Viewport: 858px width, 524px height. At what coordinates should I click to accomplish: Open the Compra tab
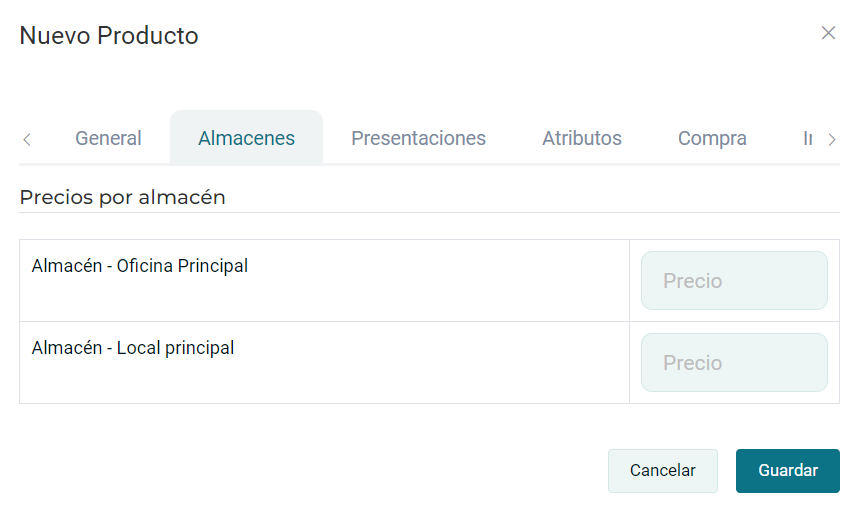[712, 138]
